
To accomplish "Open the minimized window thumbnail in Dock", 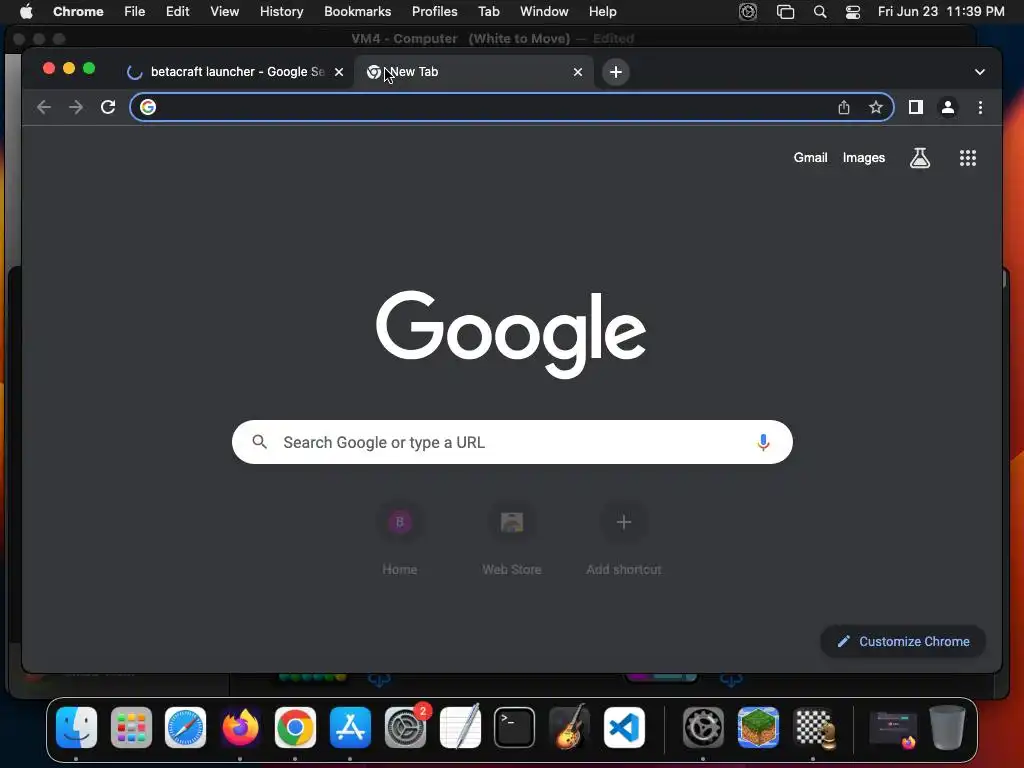I will (x=893, y=729).
